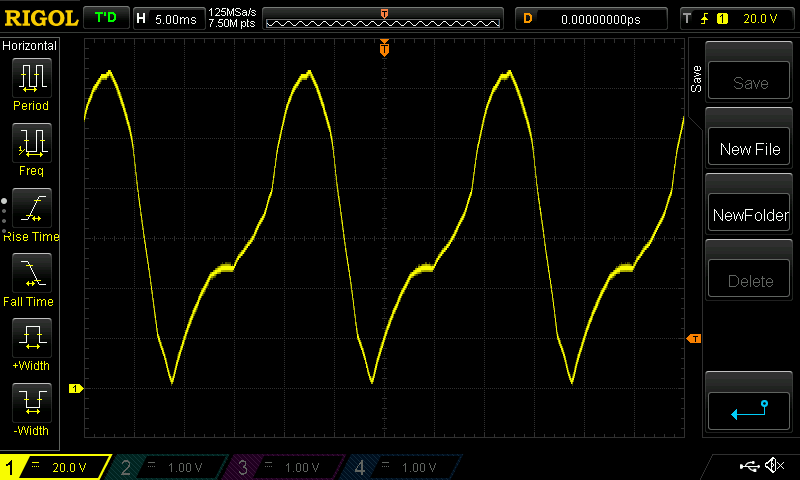Click the orange trigger position marker at top
This screenshot has height=480, width=800.
pos(384,48)
